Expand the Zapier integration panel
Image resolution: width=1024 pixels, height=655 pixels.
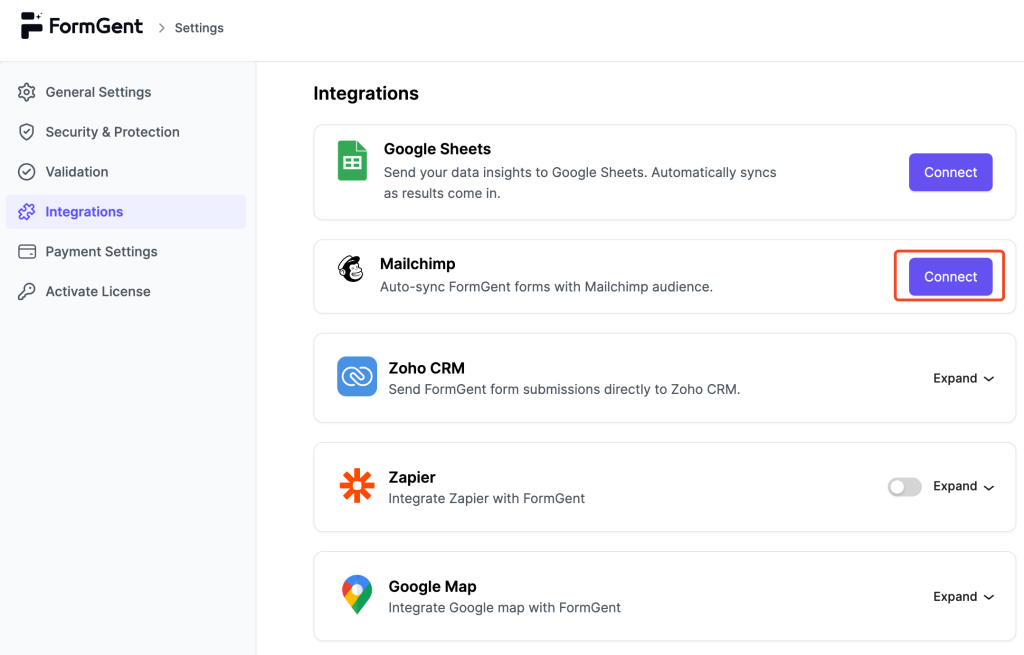pos(963,486)
